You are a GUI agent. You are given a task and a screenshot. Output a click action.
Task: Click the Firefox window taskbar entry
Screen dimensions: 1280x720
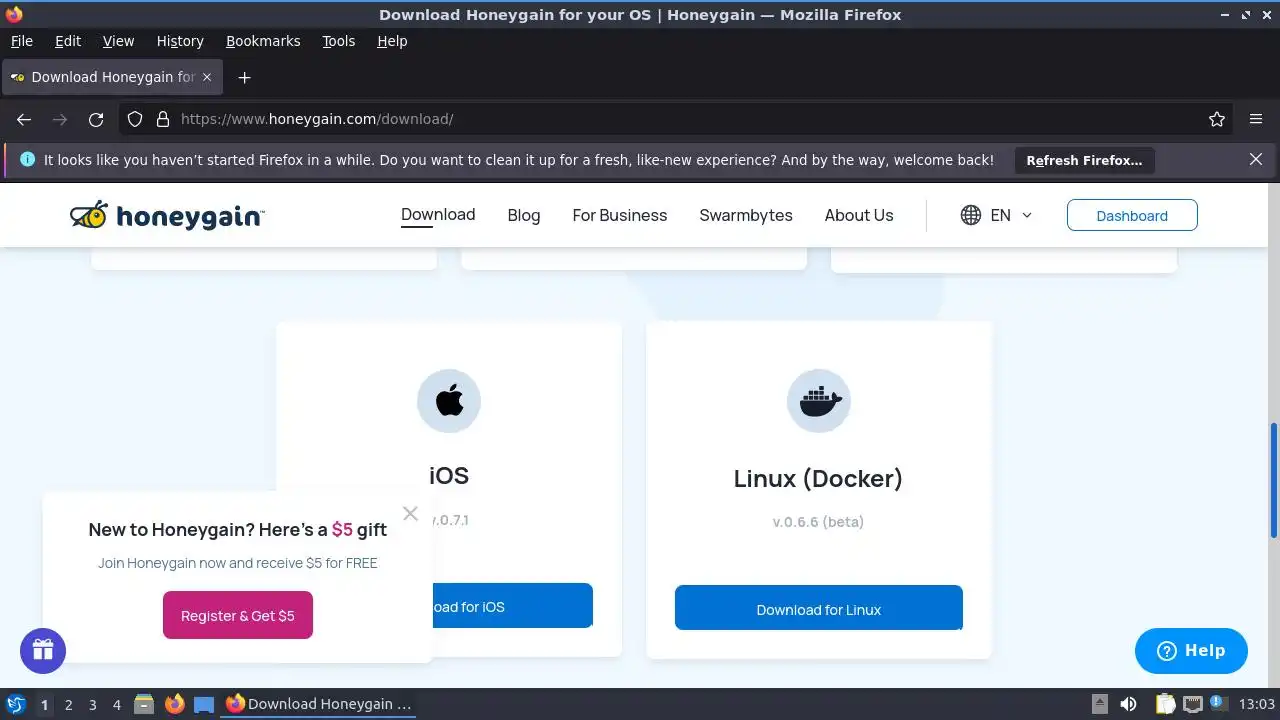tap(319, 704)
